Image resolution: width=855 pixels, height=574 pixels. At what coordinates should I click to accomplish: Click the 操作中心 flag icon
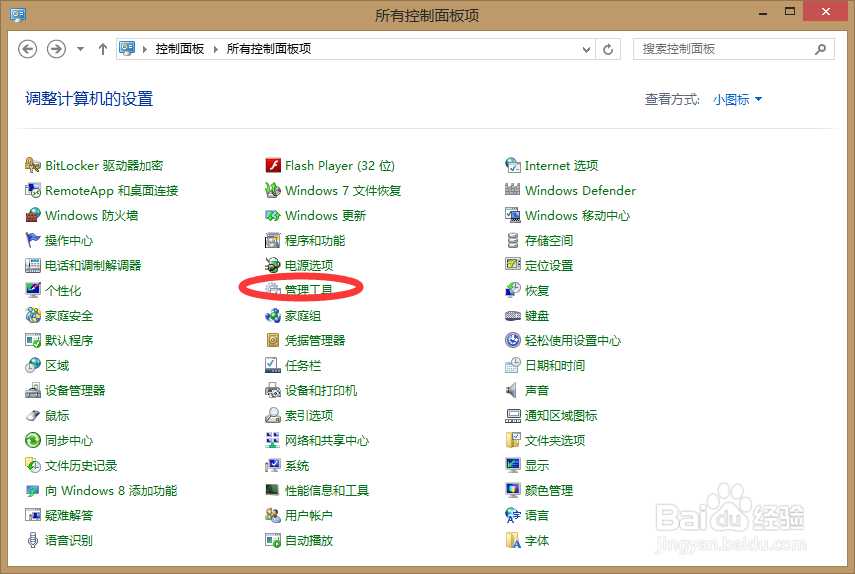(33, 240)
